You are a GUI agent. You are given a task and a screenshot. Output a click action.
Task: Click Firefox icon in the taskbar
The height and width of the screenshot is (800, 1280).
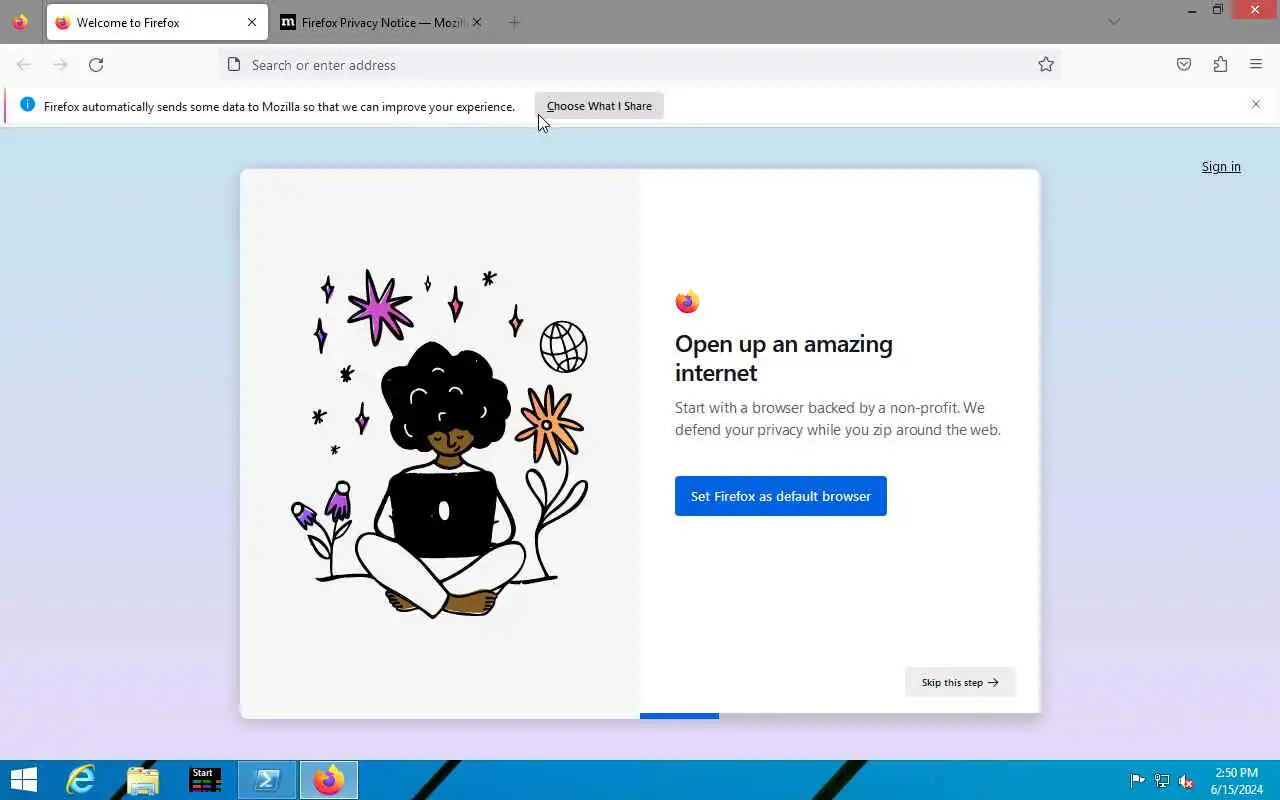[x=329, y=780]
